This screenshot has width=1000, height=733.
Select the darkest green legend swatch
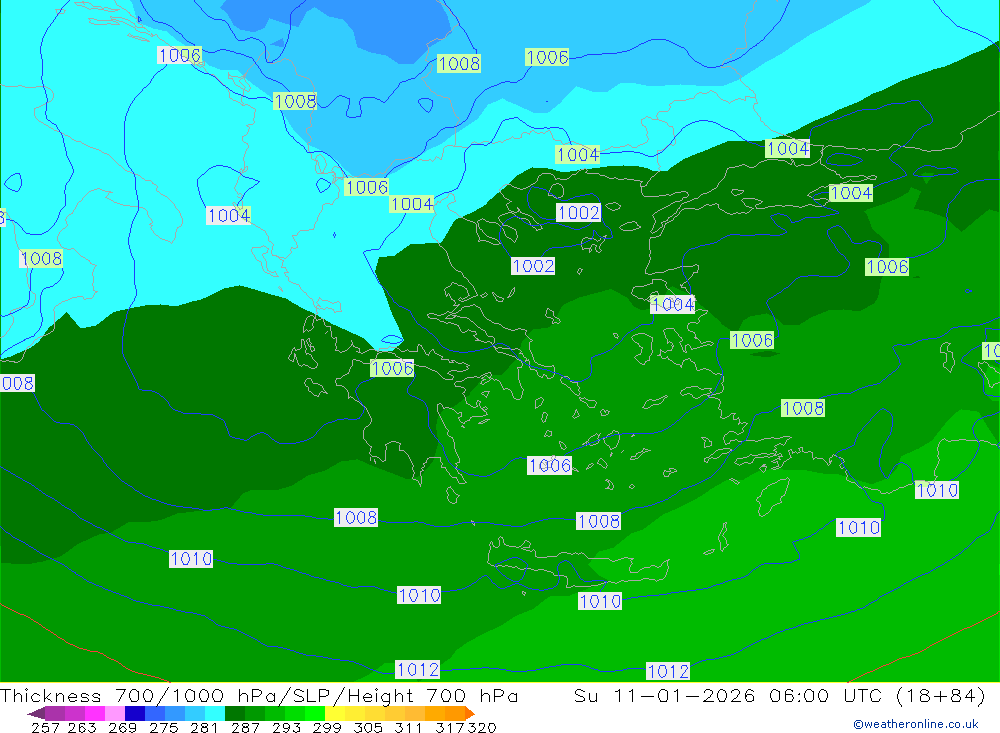(235, 713)
